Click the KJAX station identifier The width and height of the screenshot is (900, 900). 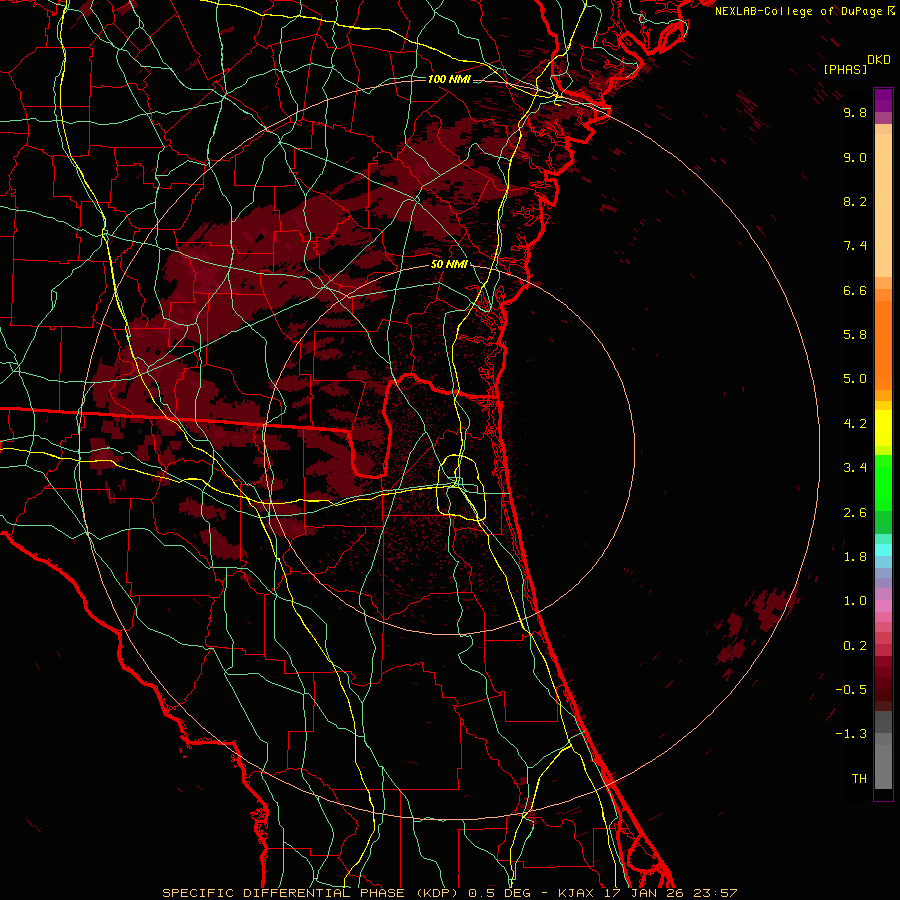[574, 893]
